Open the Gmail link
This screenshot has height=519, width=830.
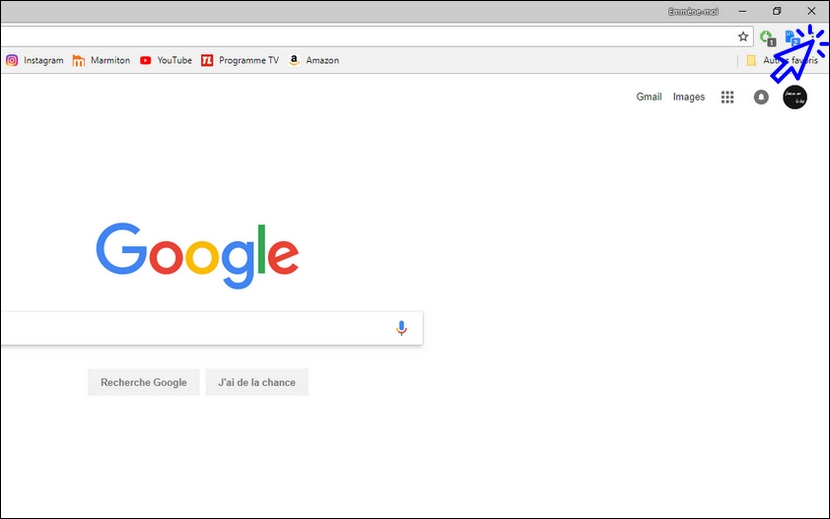click(x=649, y=97)
